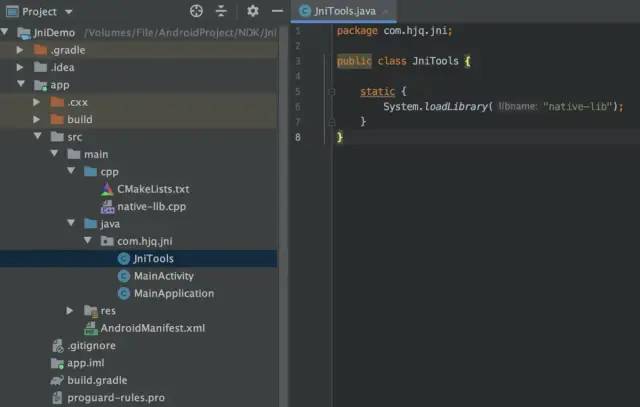Collapse the main folder arrow
The width and height of the screenshot is (640, 407).
54,153
